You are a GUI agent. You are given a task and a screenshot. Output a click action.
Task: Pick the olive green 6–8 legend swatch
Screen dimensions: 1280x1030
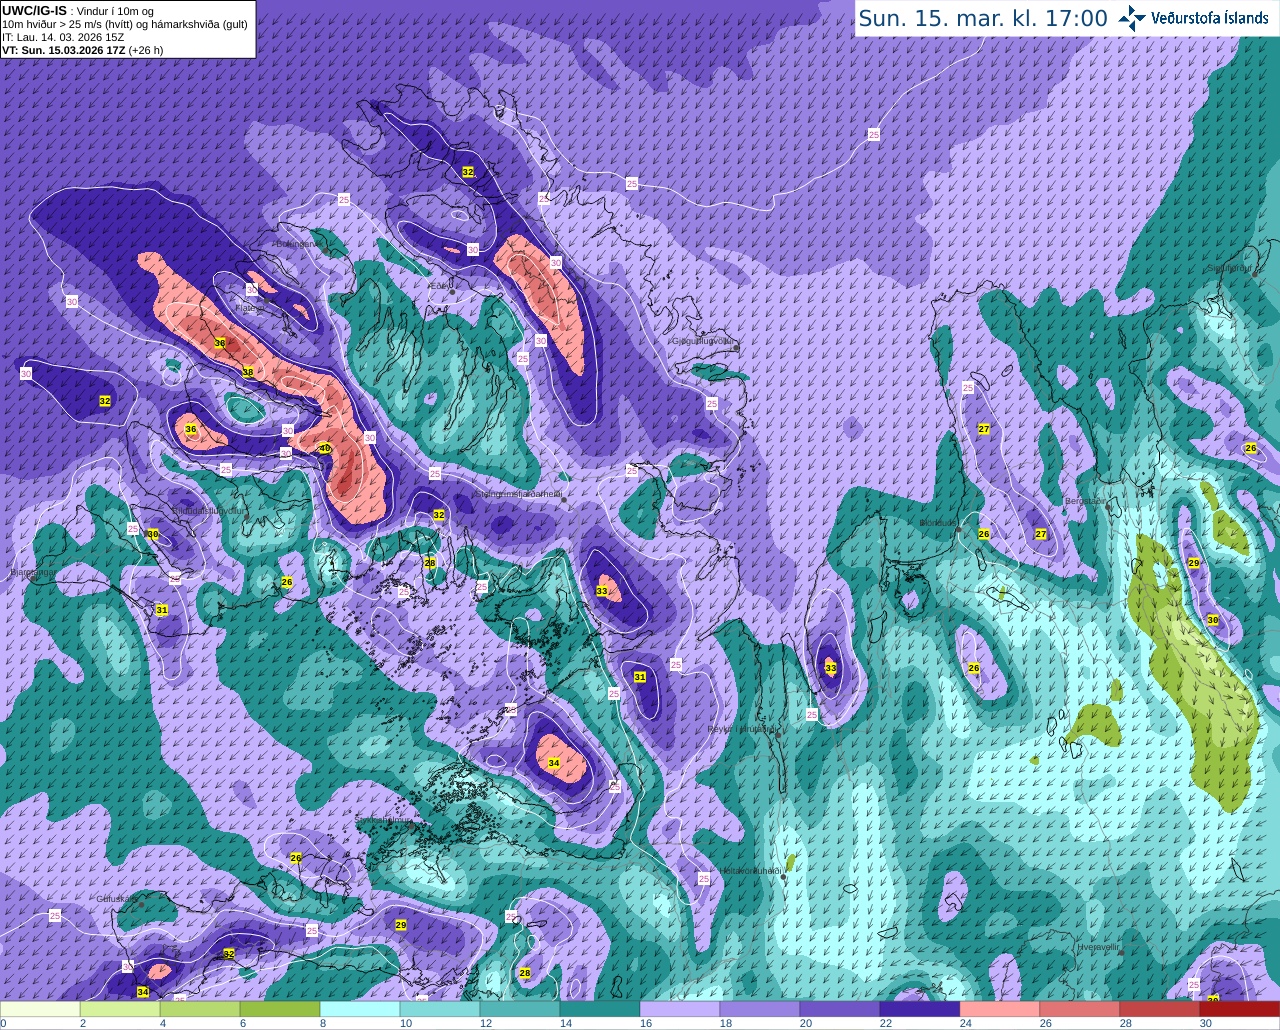click(280, 1009)
